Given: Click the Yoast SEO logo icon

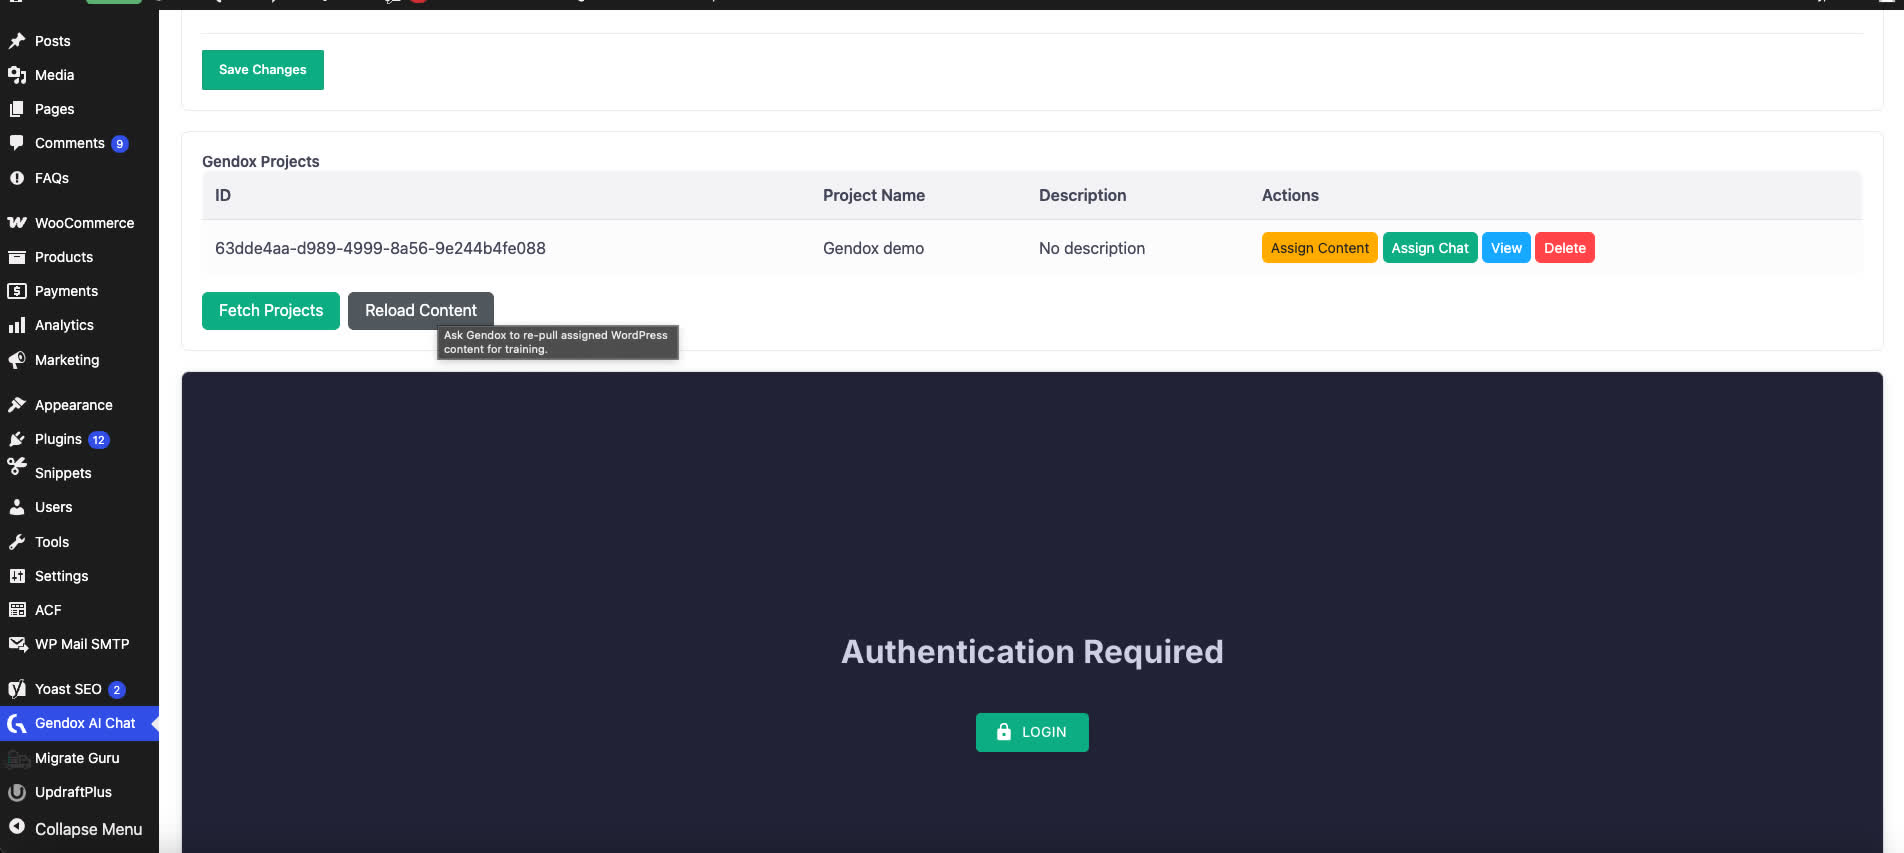Looking at the screenshot, I should (17, 689).
